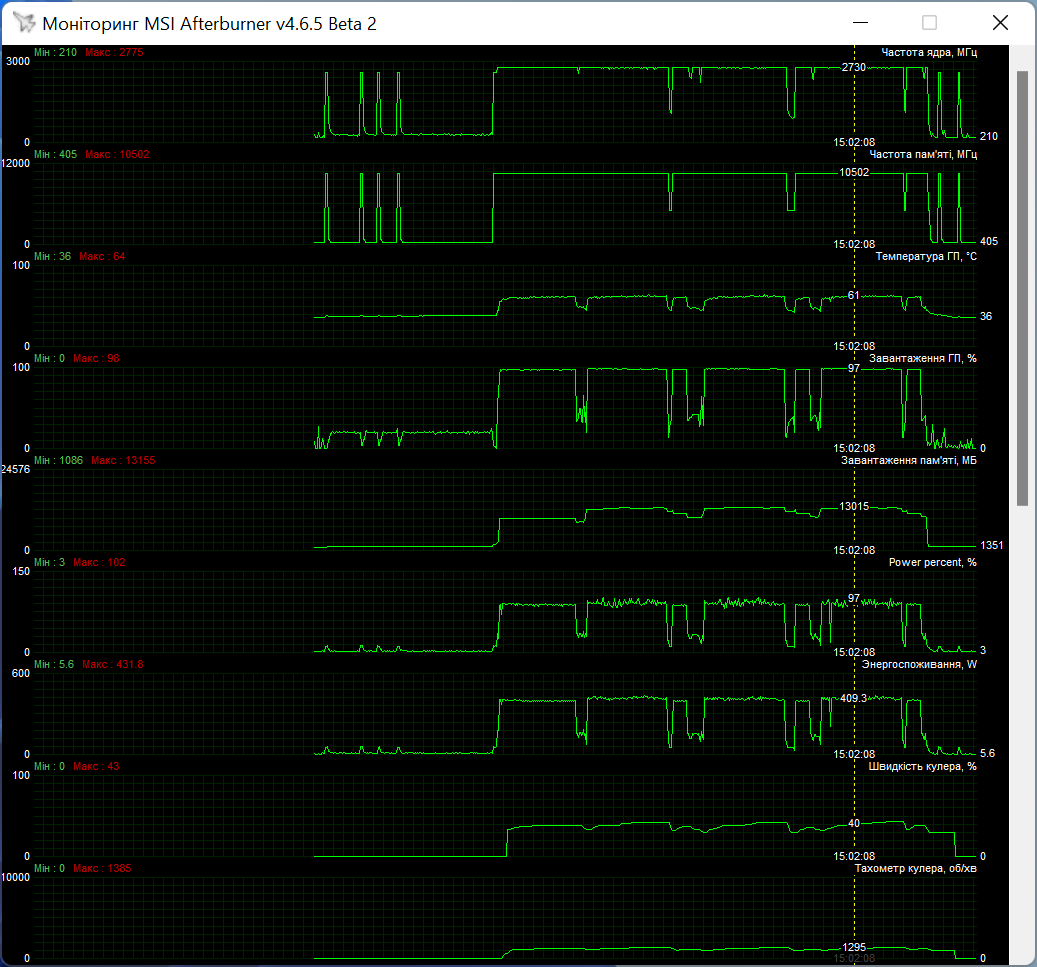Click the current value 405 of memory clock

tap(989, 241)
